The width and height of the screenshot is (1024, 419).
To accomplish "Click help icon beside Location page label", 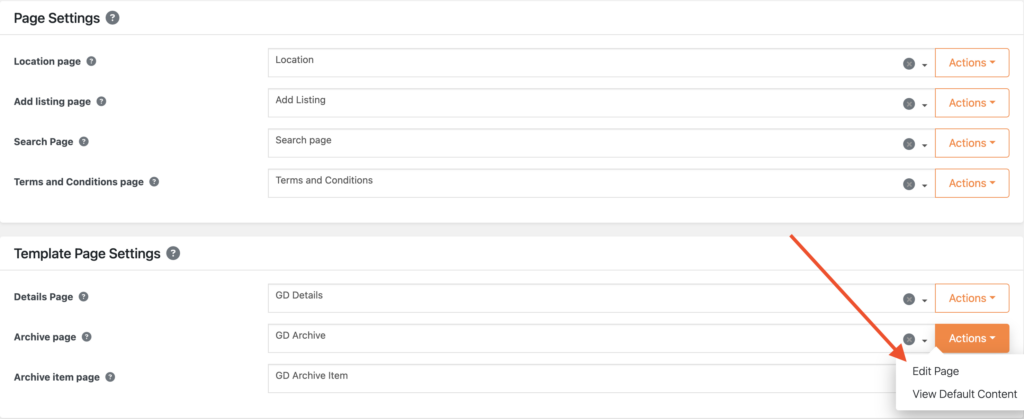I will 91,62.
